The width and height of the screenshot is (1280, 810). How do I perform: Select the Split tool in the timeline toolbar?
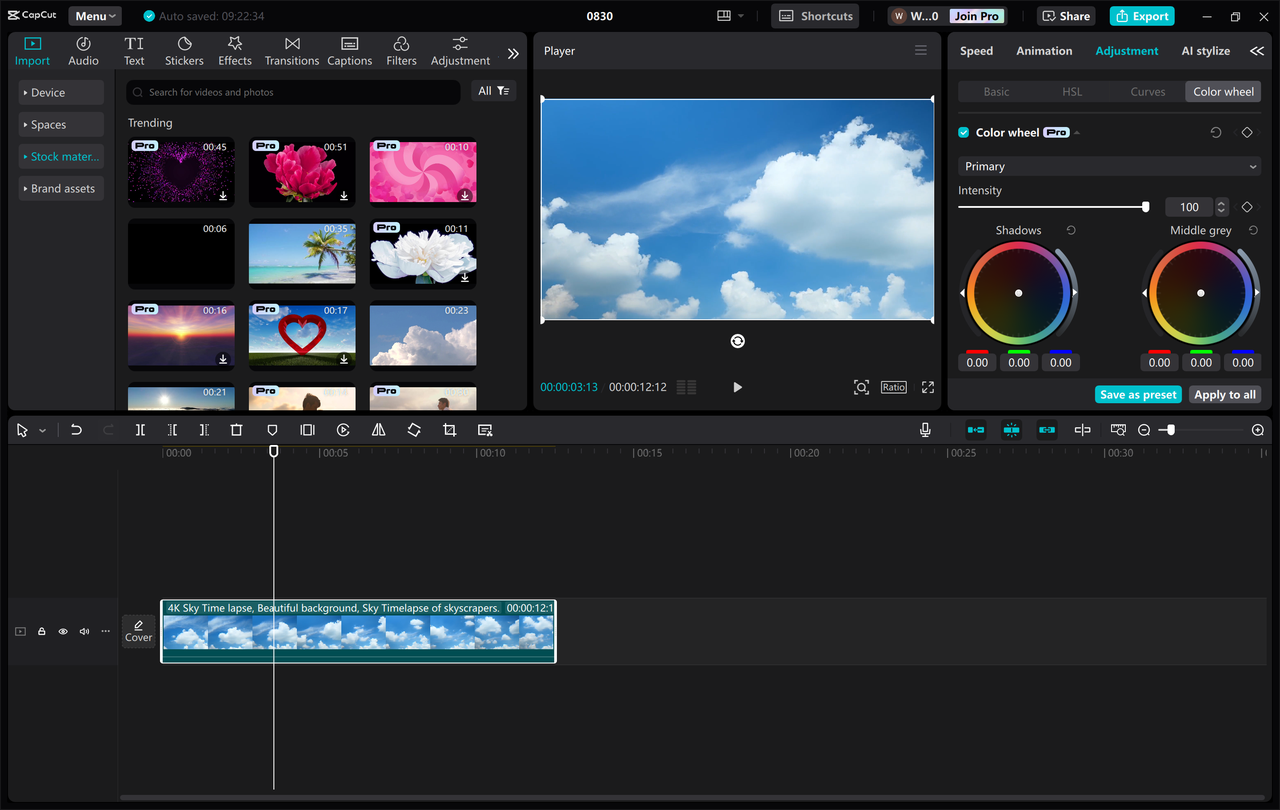(141, 429)
